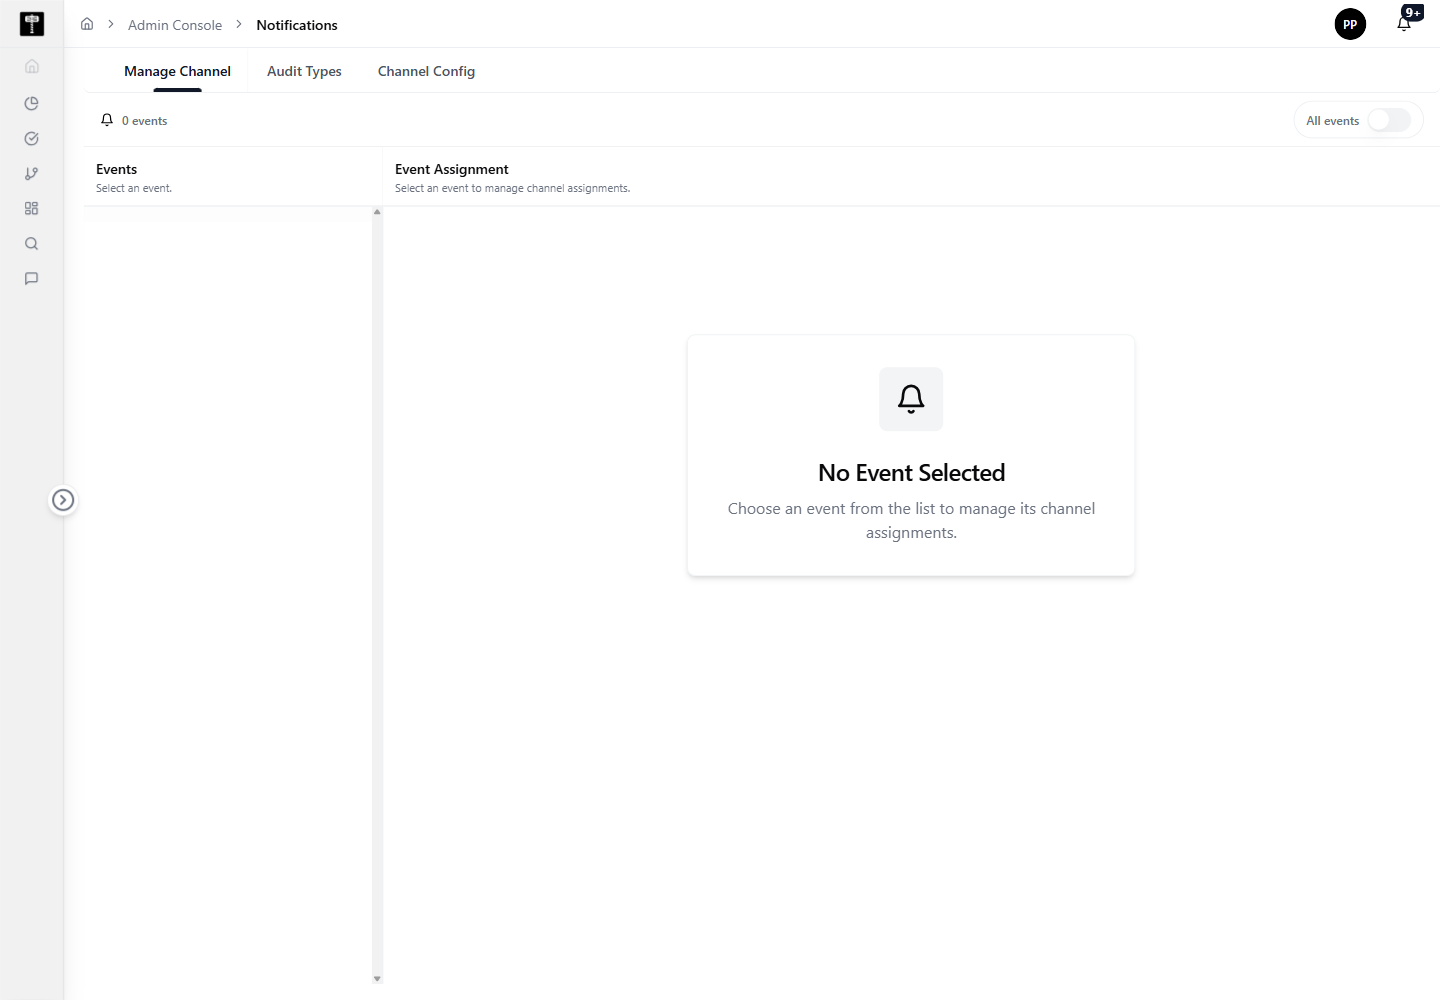Viewport: 1440px width, 1000px height.
Task: Select the Manage Channel tab
Action: coord(177,71)
